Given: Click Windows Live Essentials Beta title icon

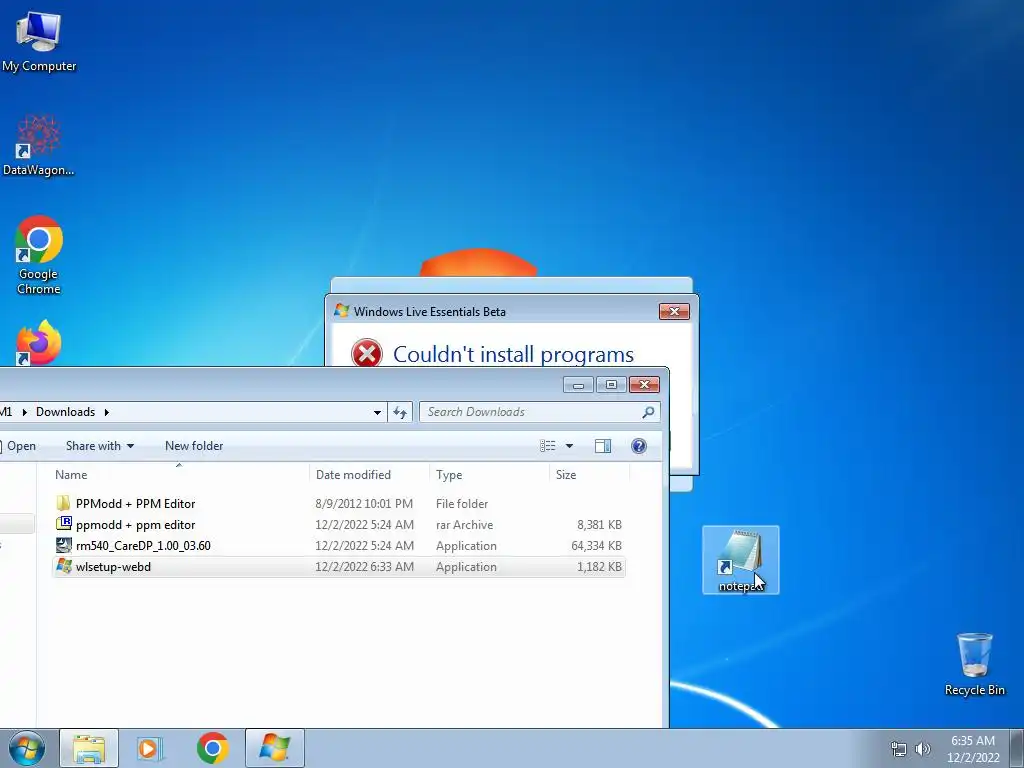Looking at the screenshot, I should click(x=342, y=311).
